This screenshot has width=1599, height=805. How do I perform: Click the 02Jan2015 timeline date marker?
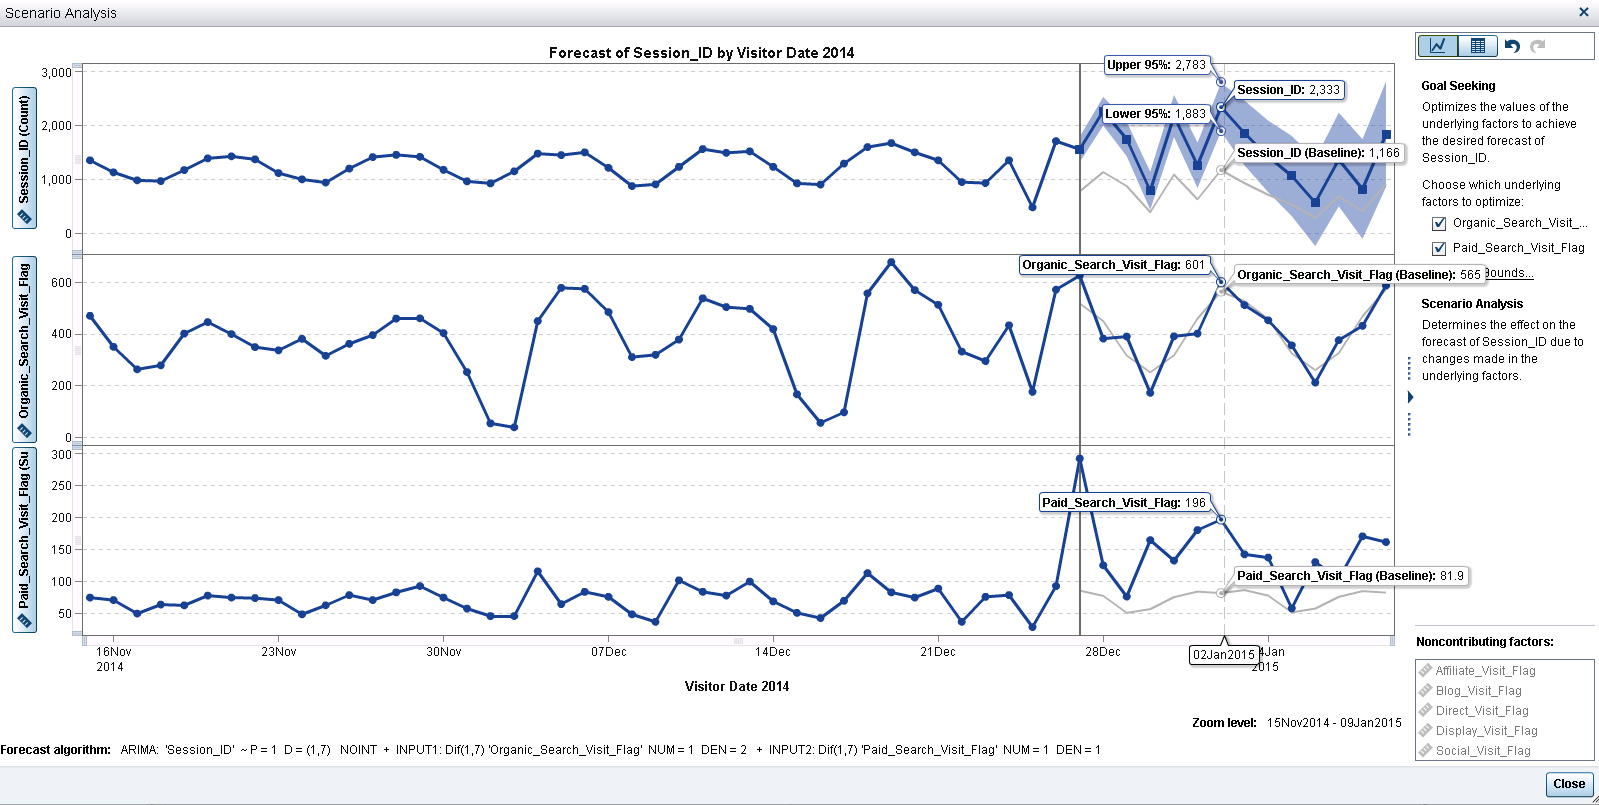[x=1223, y=655]
